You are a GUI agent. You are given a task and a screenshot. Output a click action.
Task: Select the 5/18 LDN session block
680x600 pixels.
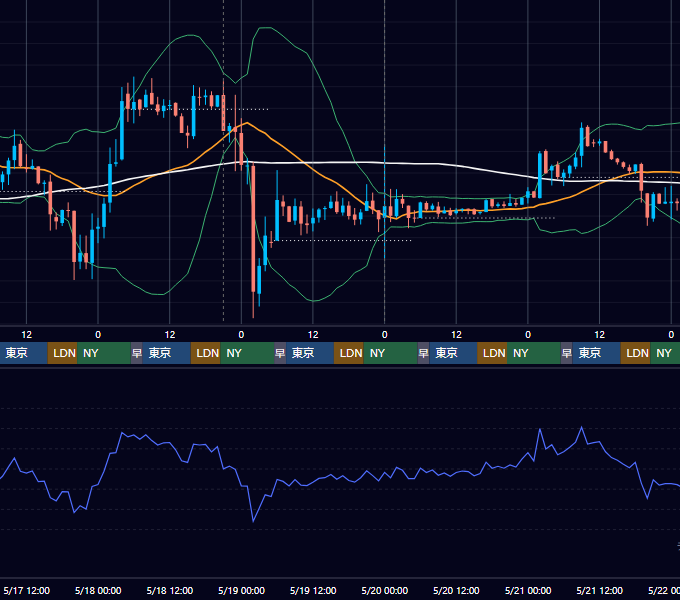coord(206,353)
